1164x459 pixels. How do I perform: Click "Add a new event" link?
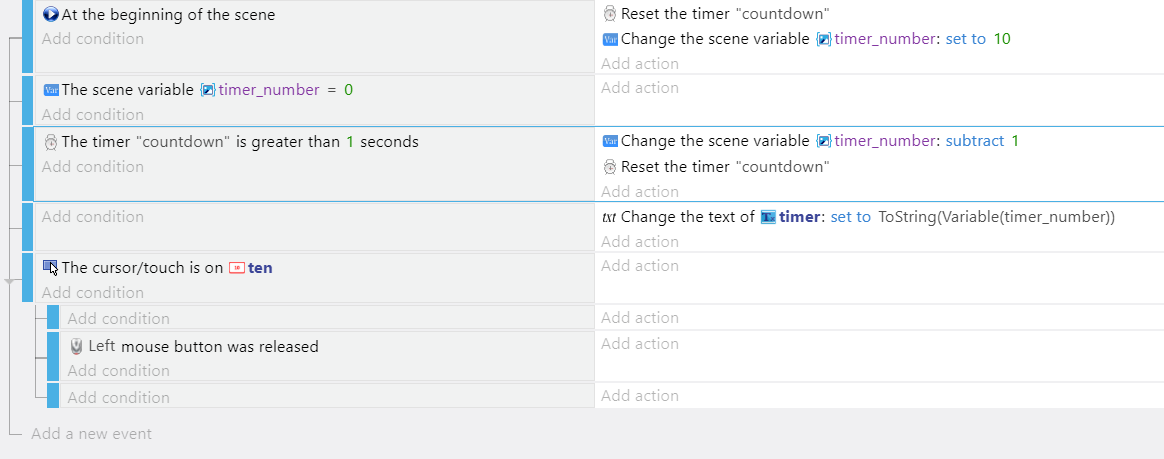91,434
